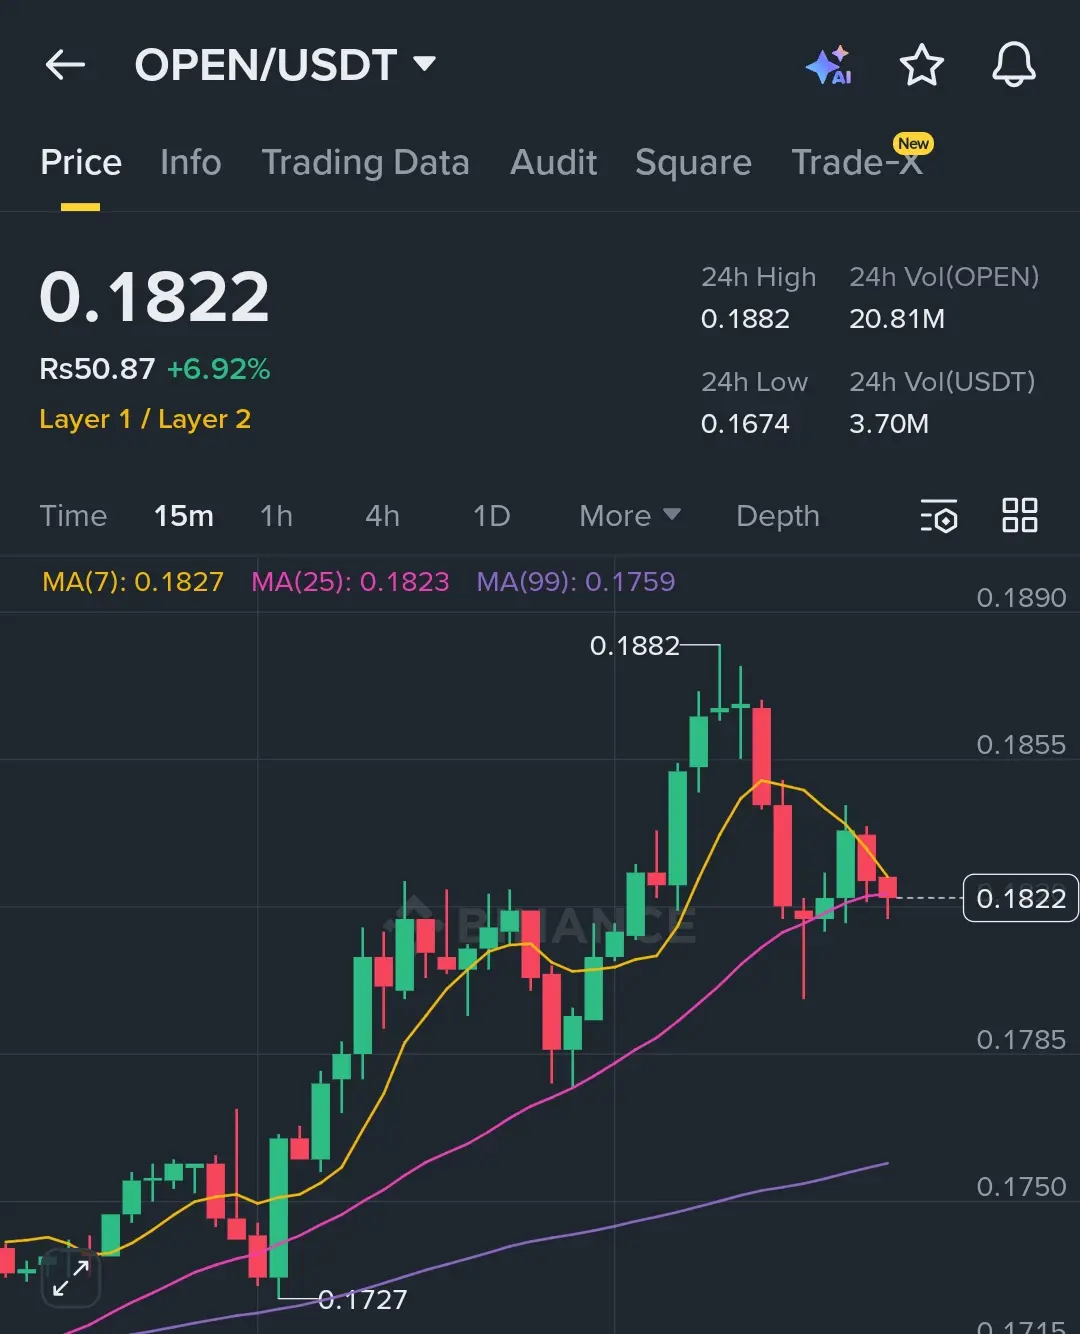Expand the More timeframes dropdown

(x=630, y=516)
